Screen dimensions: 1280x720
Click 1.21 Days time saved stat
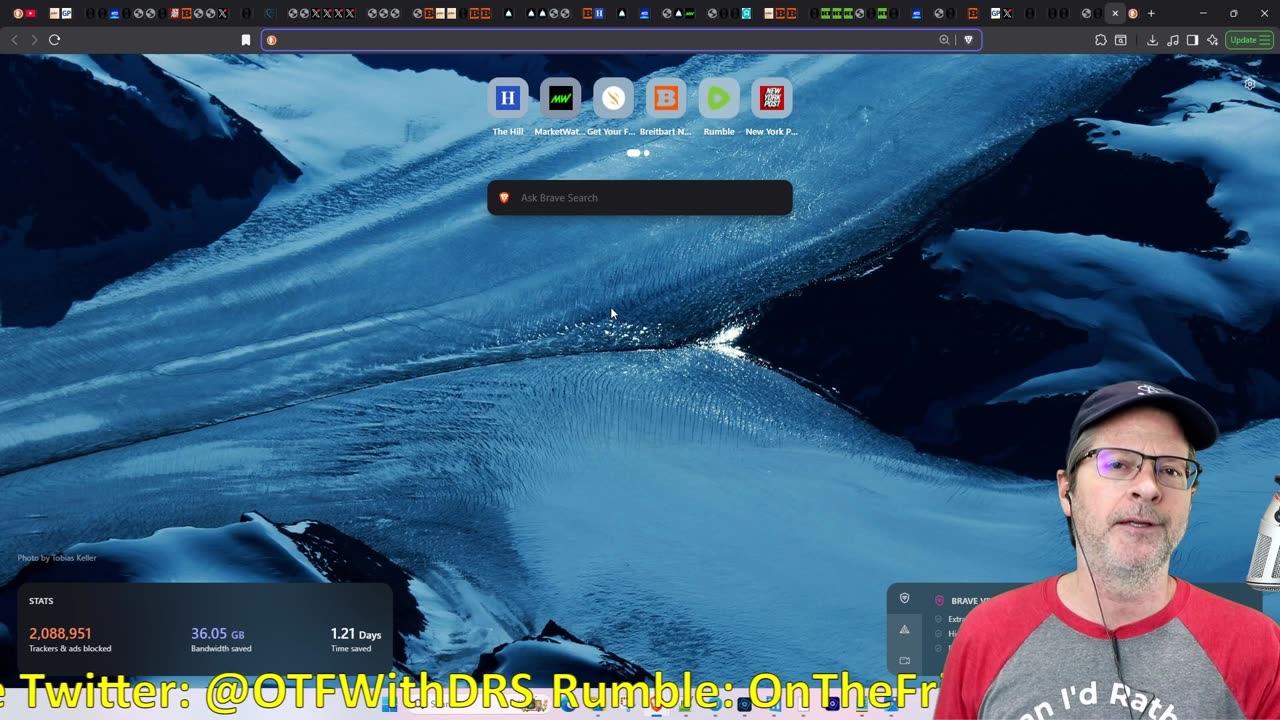(356, 640)
